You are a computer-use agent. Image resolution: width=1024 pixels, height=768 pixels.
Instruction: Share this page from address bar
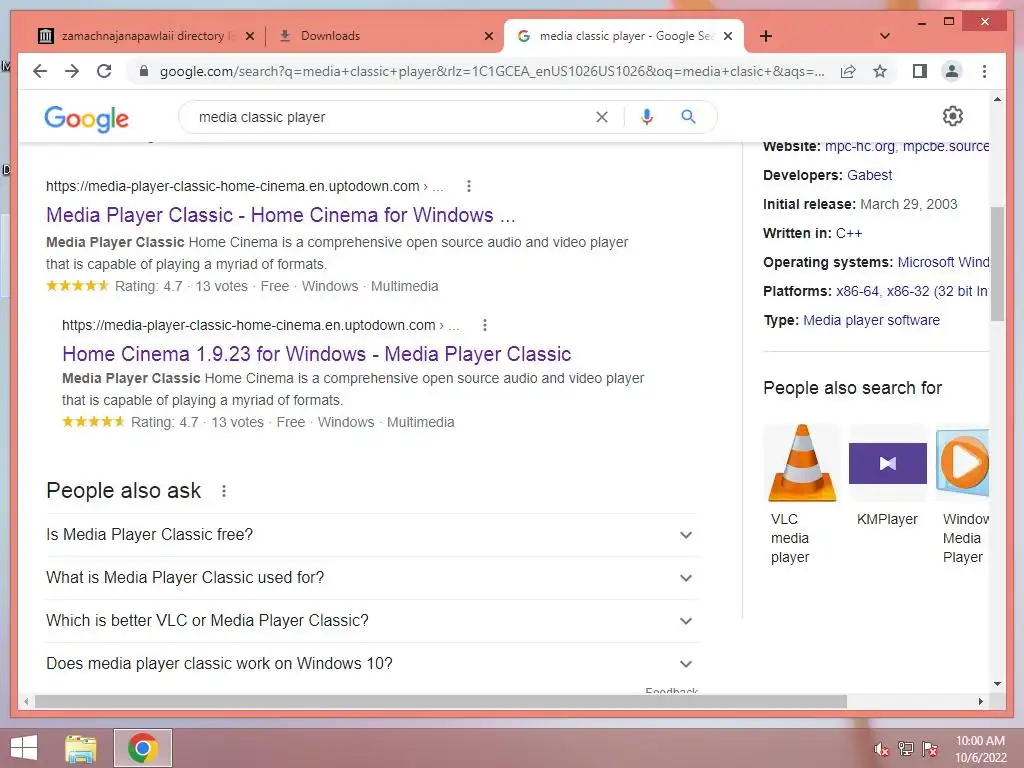848,71
